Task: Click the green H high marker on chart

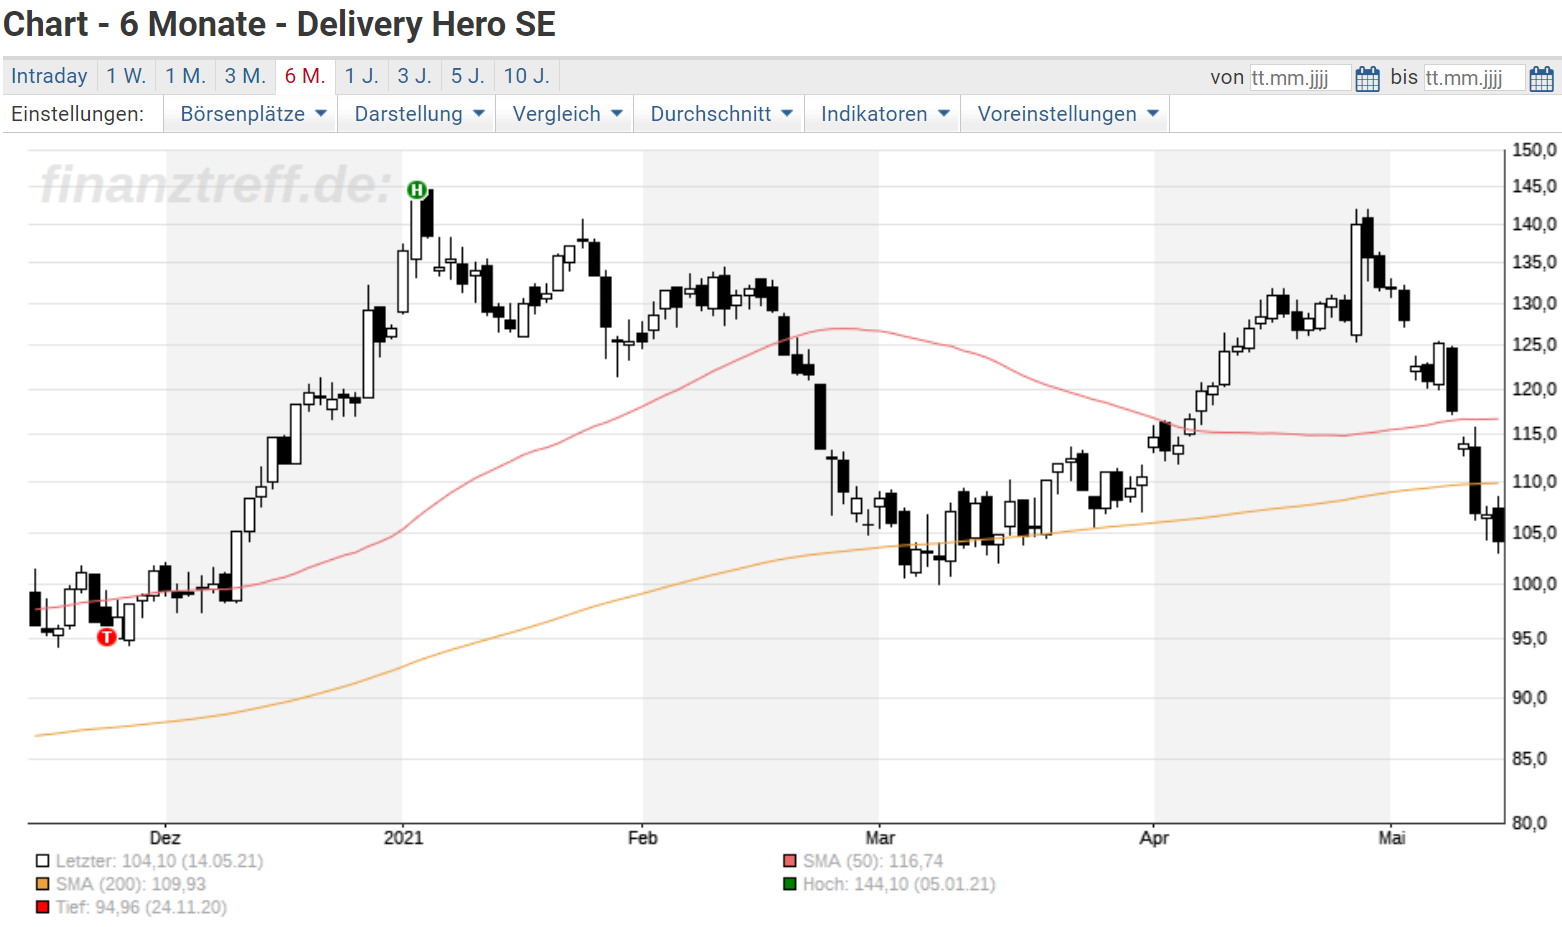Action: click(x=417, y=190)
